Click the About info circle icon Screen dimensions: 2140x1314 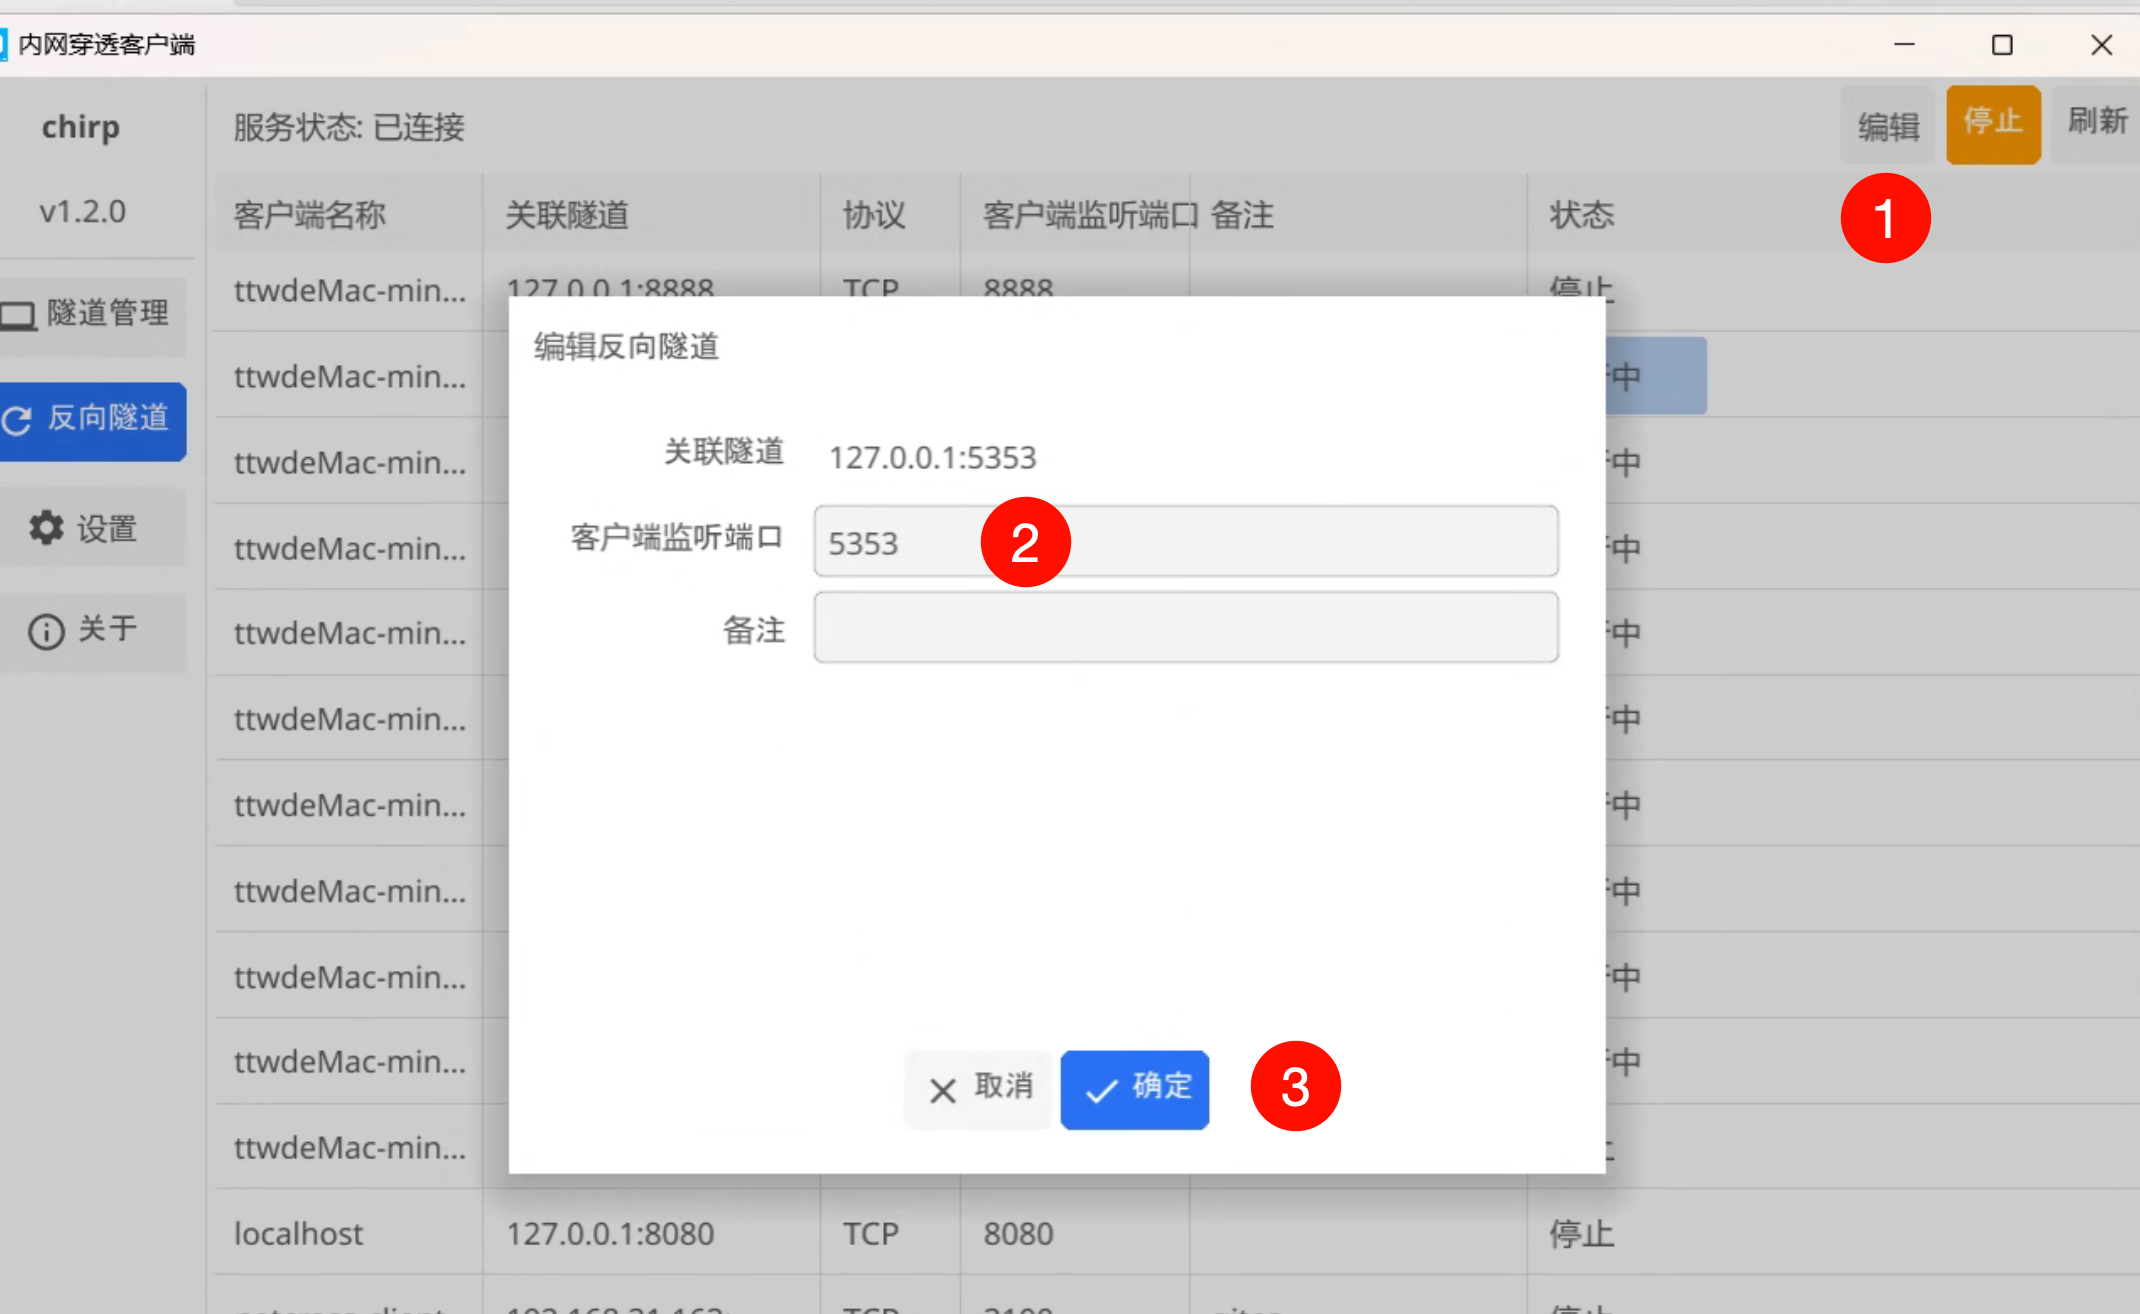tap(46, 631)
